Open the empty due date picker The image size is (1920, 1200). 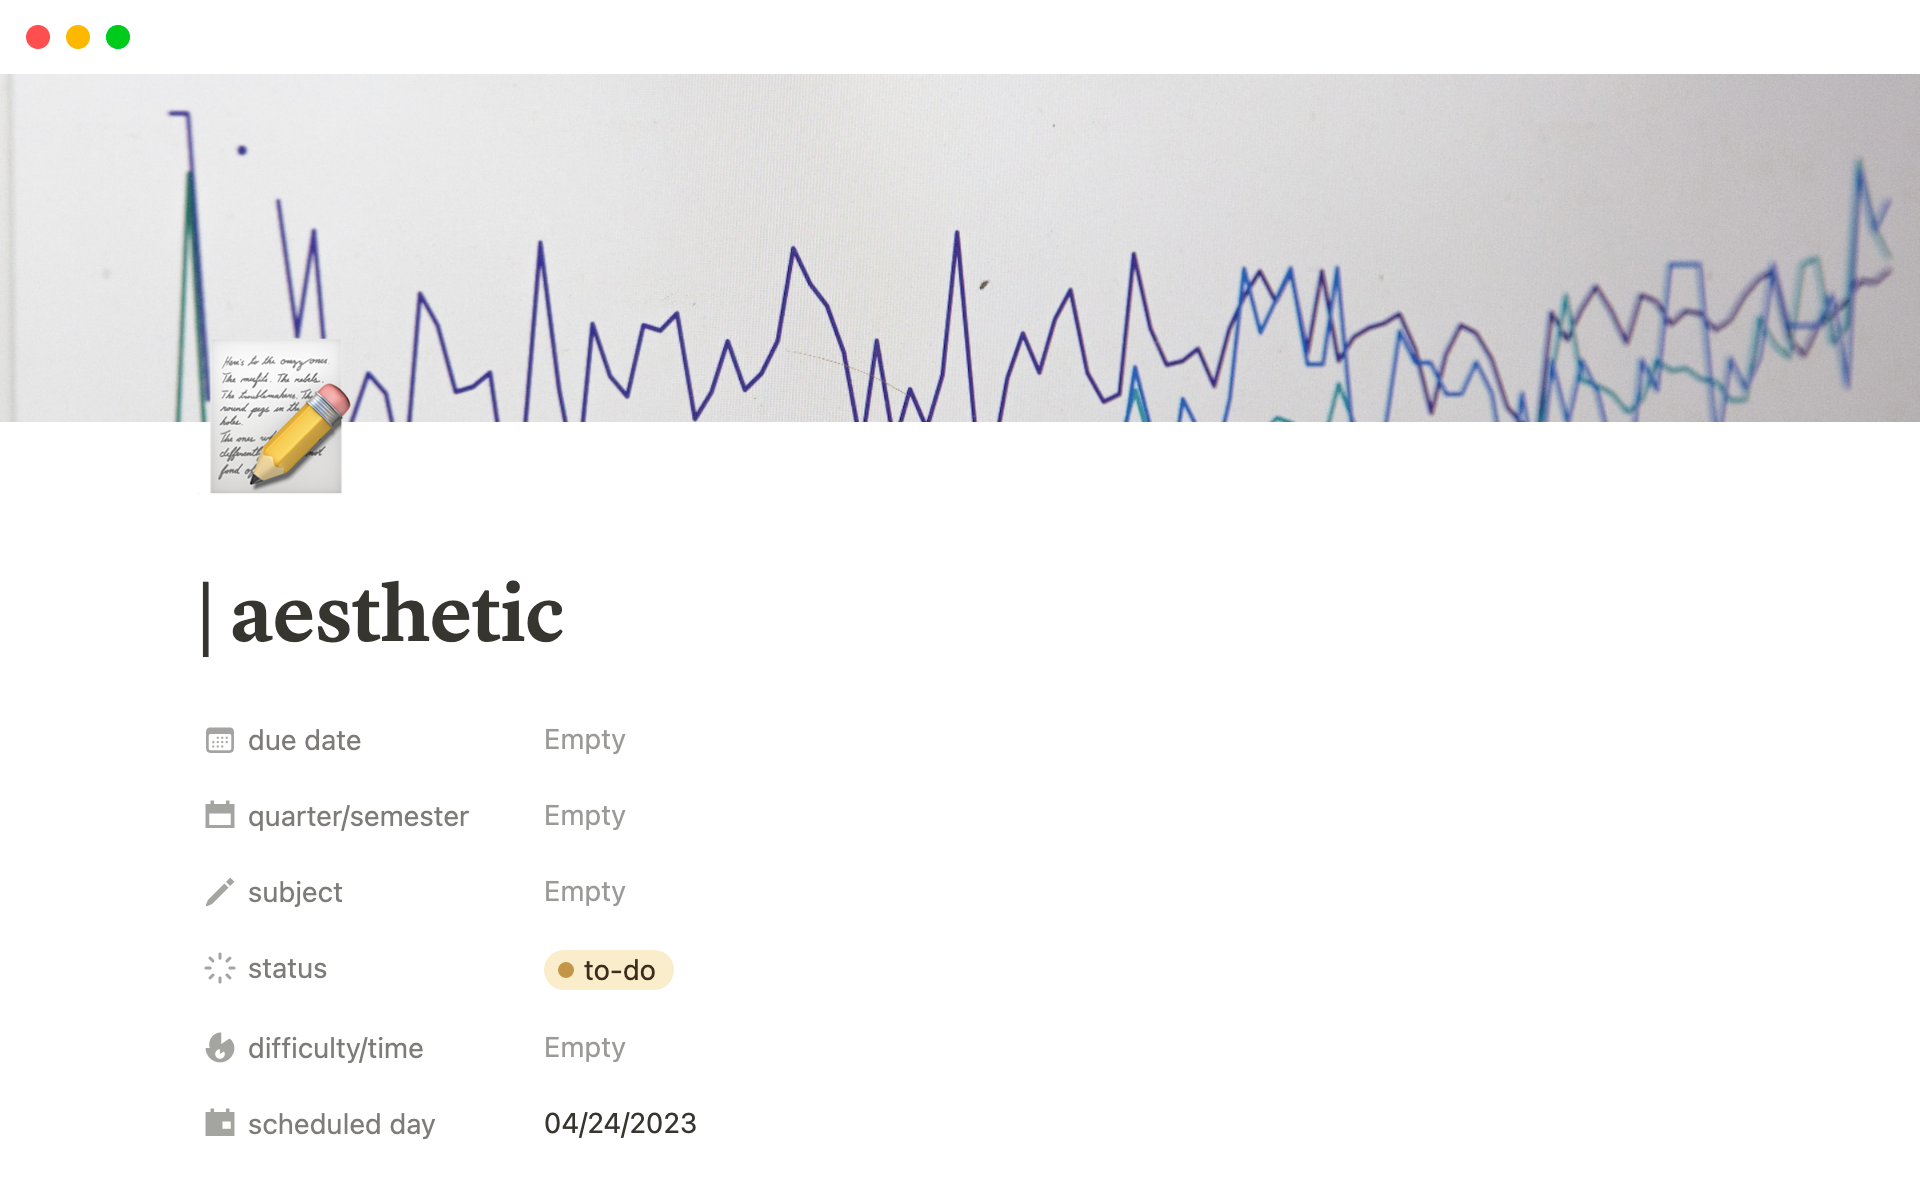584,740
